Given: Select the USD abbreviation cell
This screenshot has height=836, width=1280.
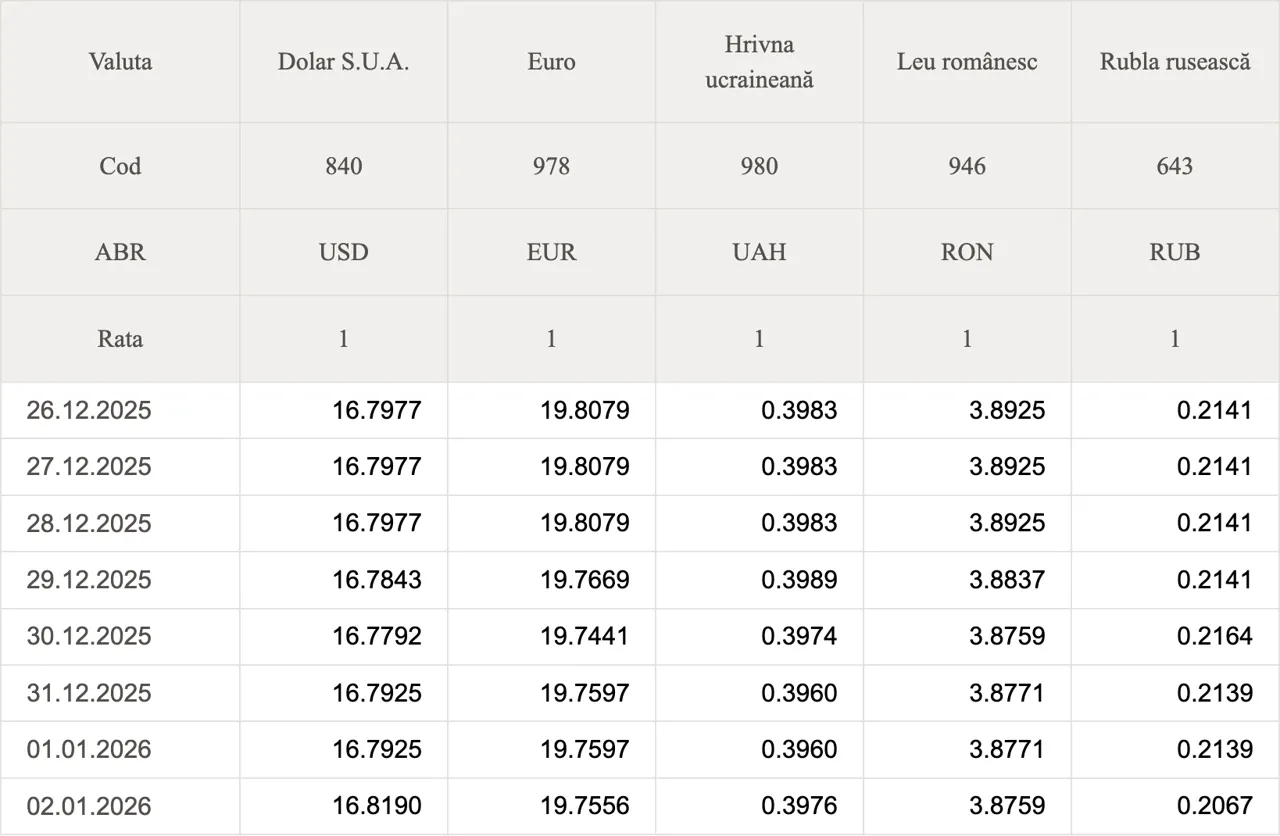Looking at the screenshot, I should (x=343, y=252).
